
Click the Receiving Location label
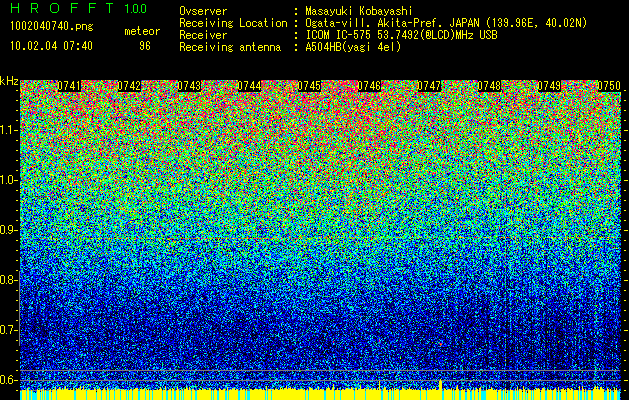[x=233, y=23]
